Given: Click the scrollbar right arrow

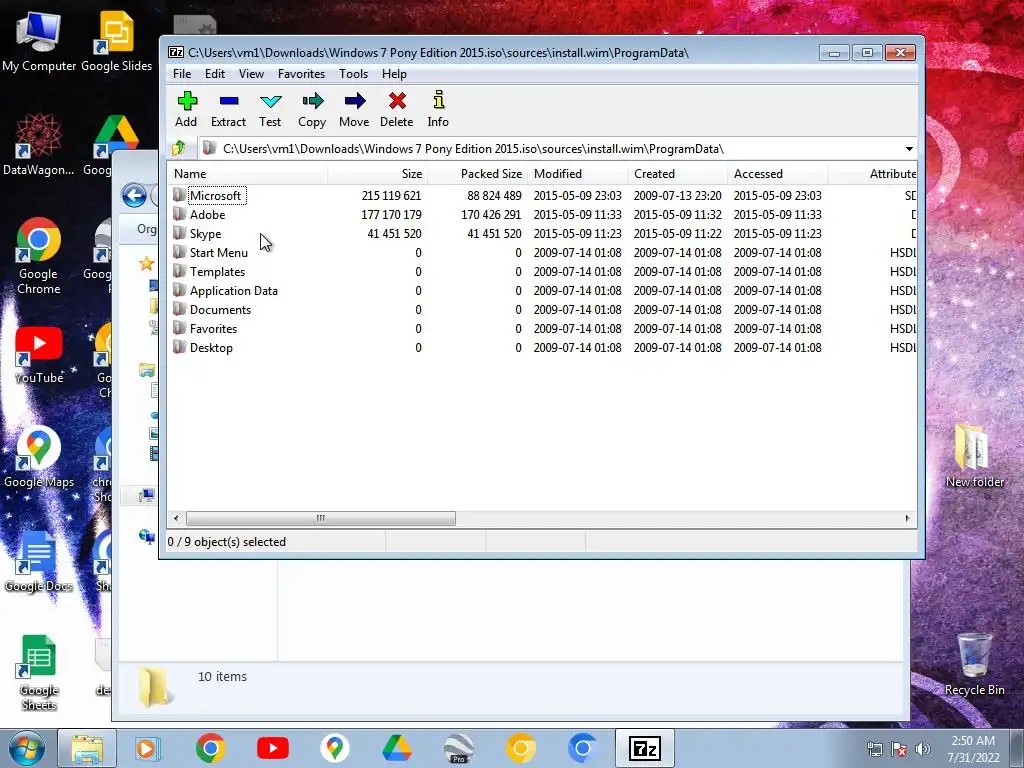Looking at the screenshot, I should point(907,518).
